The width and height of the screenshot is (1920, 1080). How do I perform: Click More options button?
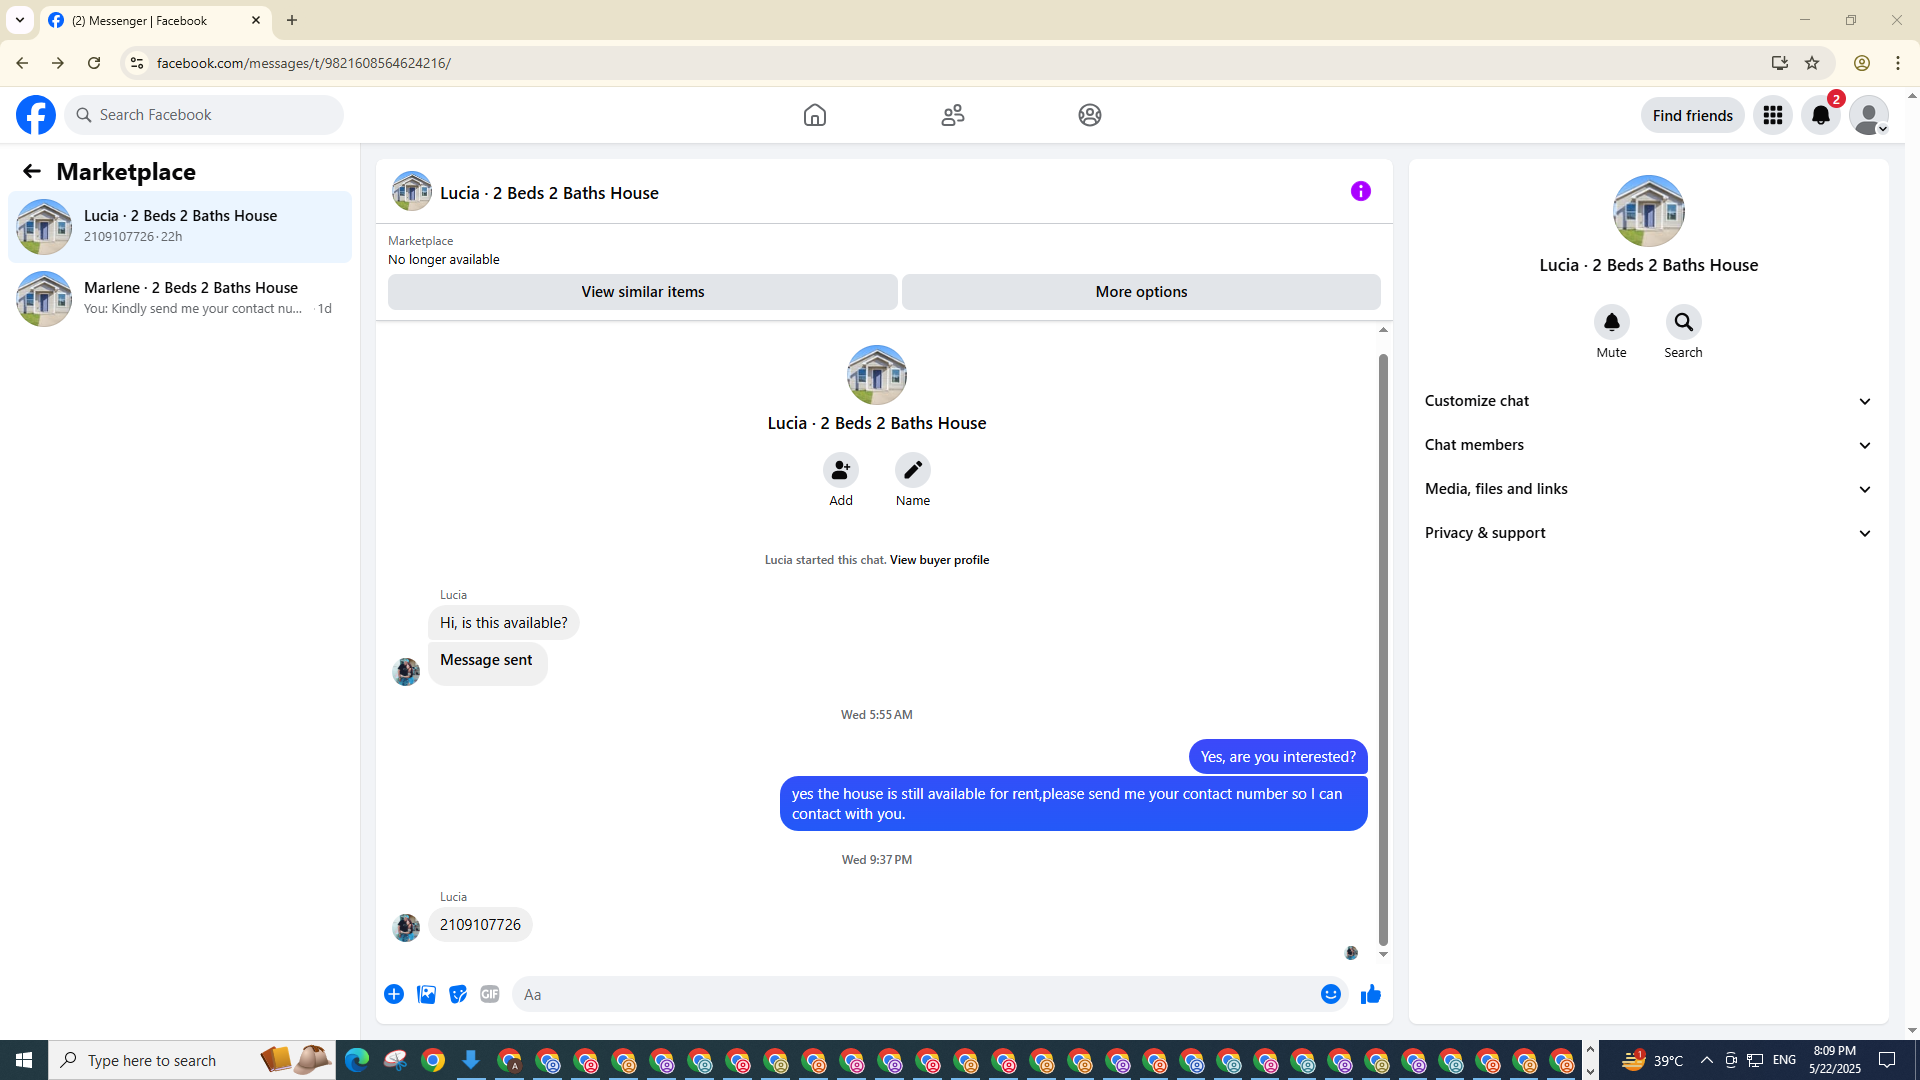click(1141, 292)
